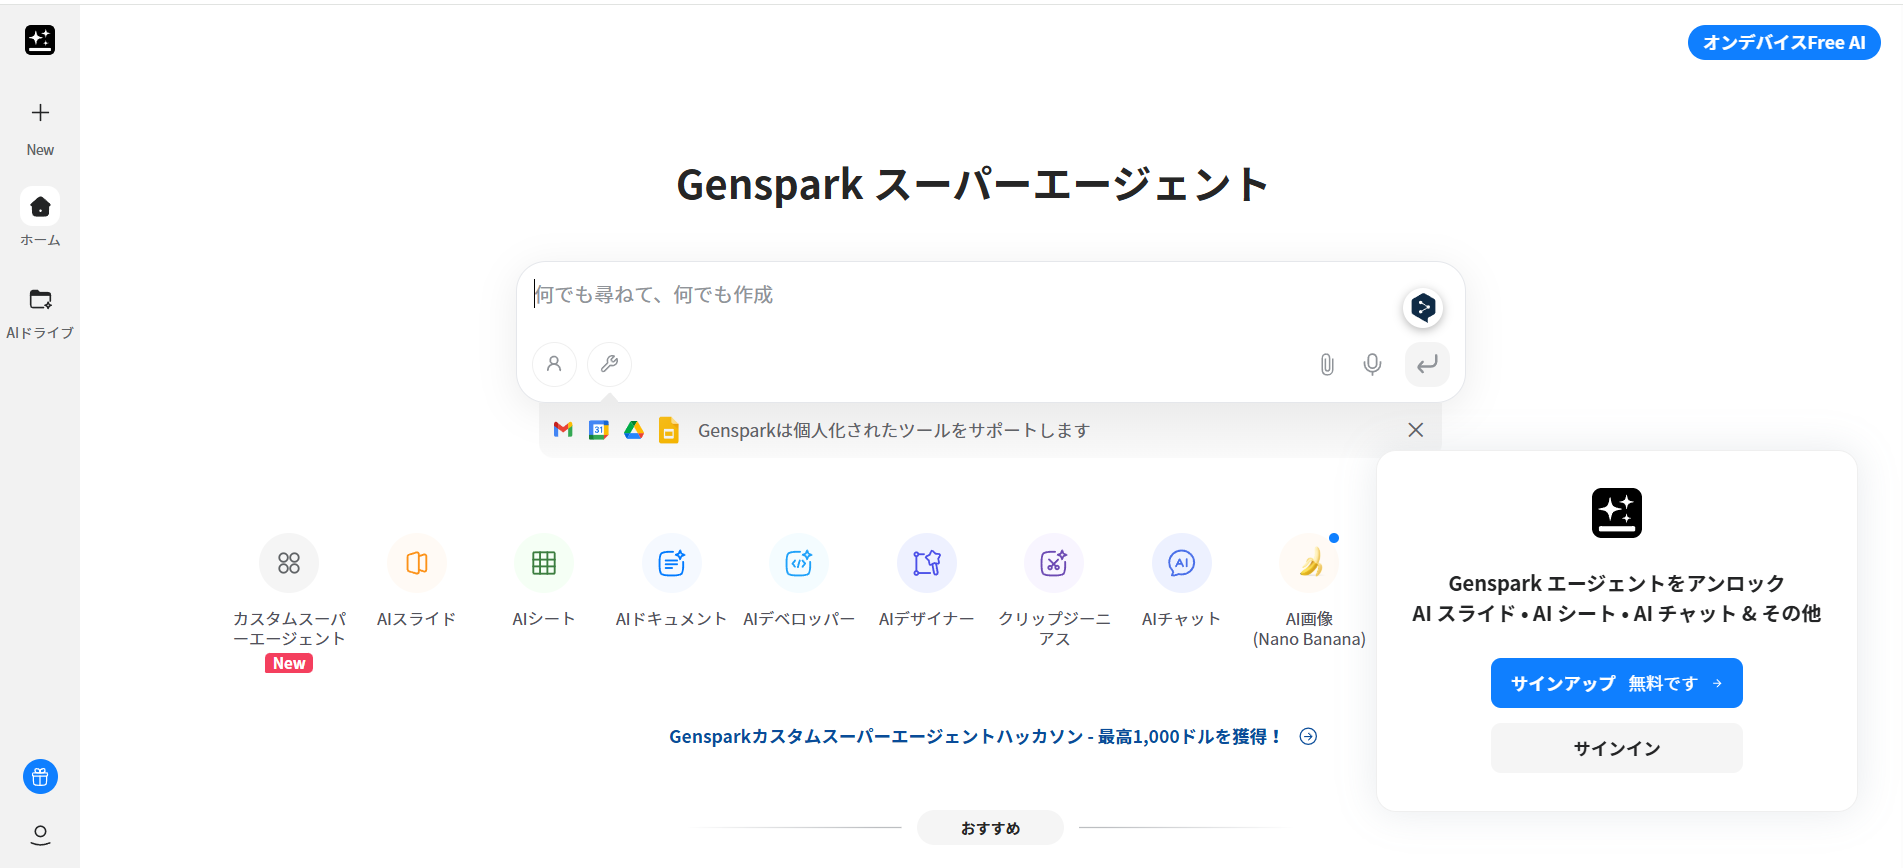This screenshot has height=868, width=1903.
Task: Open AIスライド agent
Action: (x=416, y=564)
